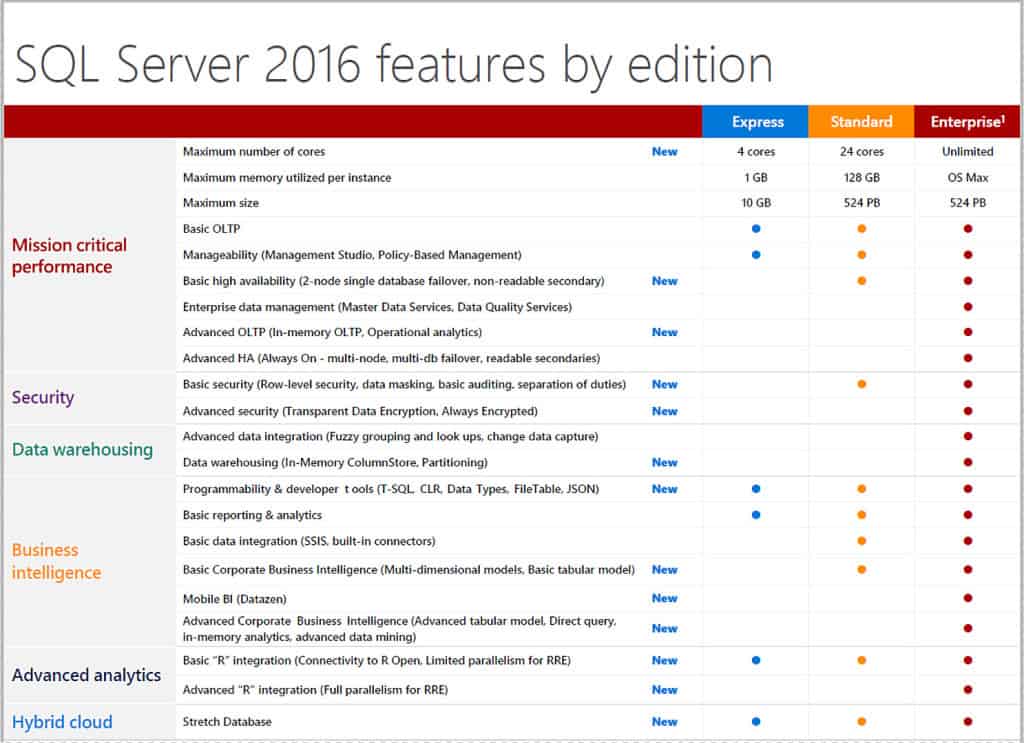Viewport: 1024px width, 743px height.
Task: Click the 'Basic reporting & analytics' feature label
Action: coord(252,515)
